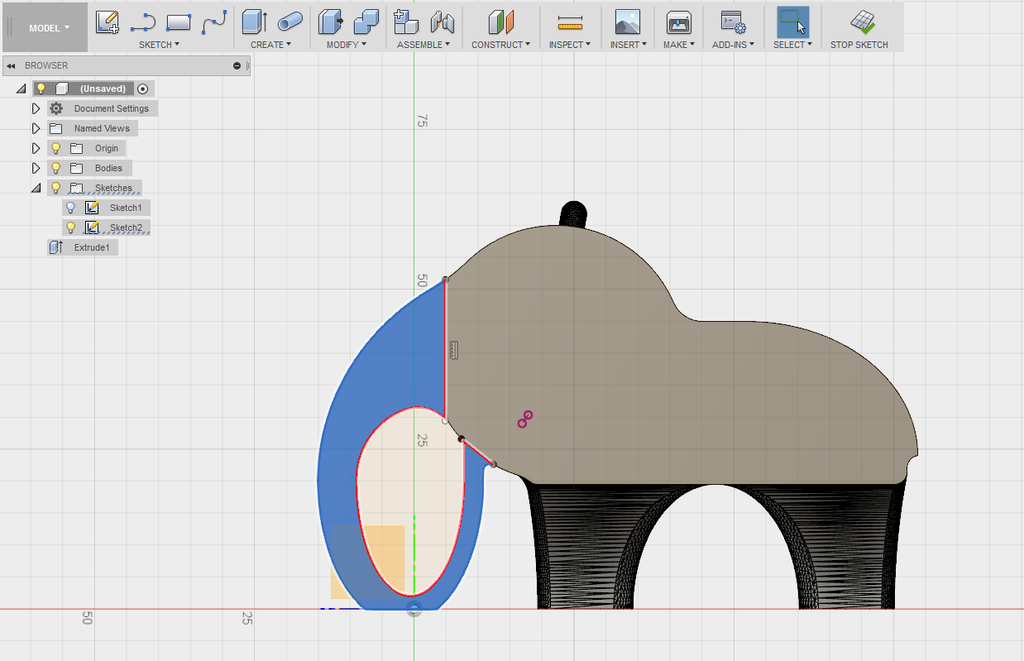Select the Spline curve tool

pos(215,21)
